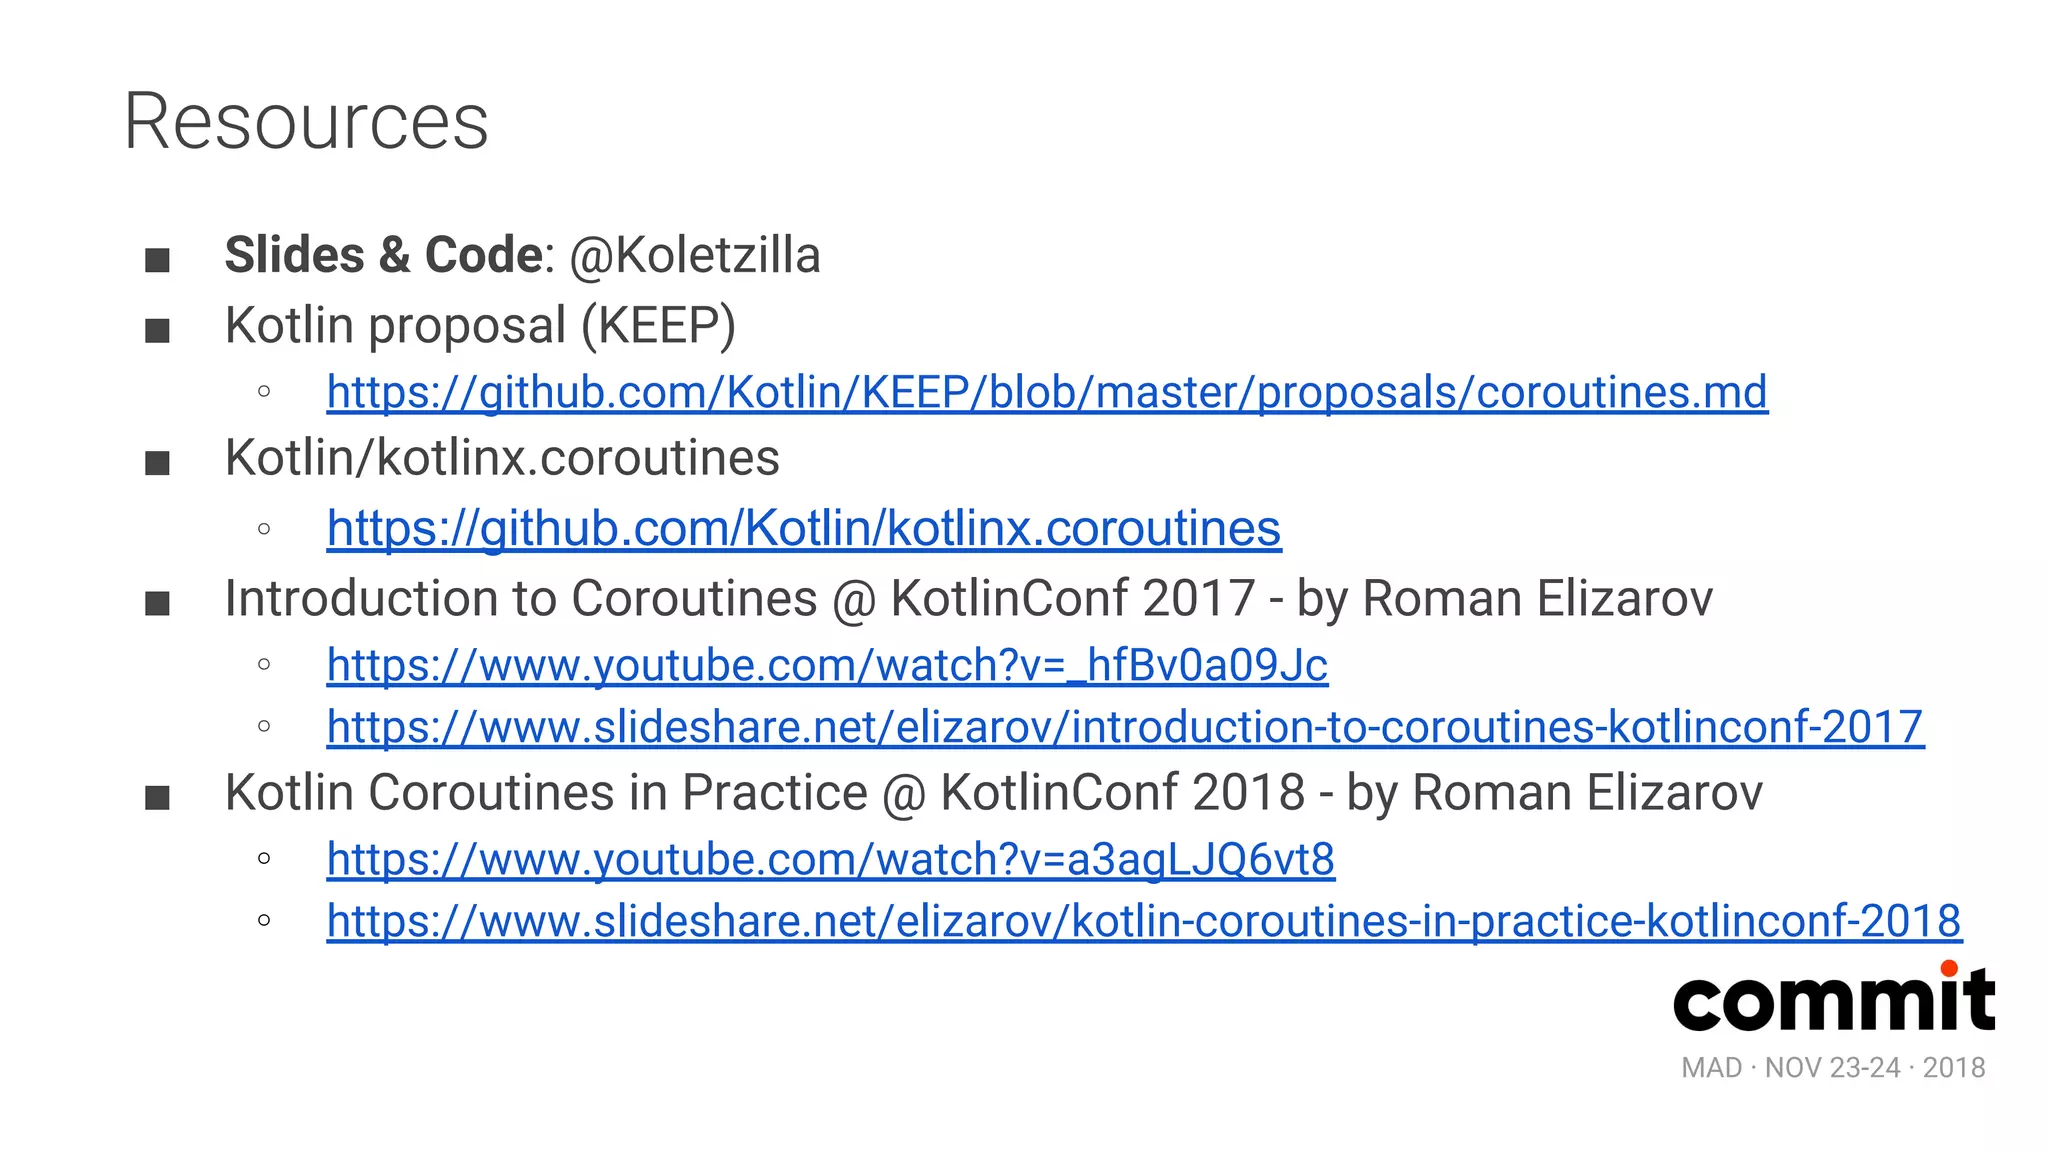Click the square bullet beside Slides & Code
The width and height of the screenshot is (2048, 1152).
point(157,261)
